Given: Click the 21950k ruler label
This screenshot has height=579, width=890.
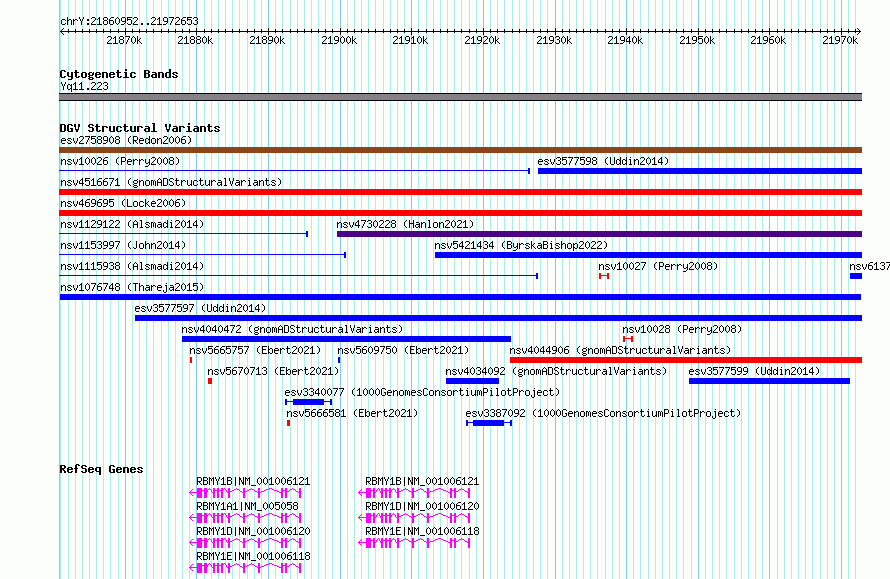Looking at the screenshot, I should pyautogui.click(x=697, y=40).
